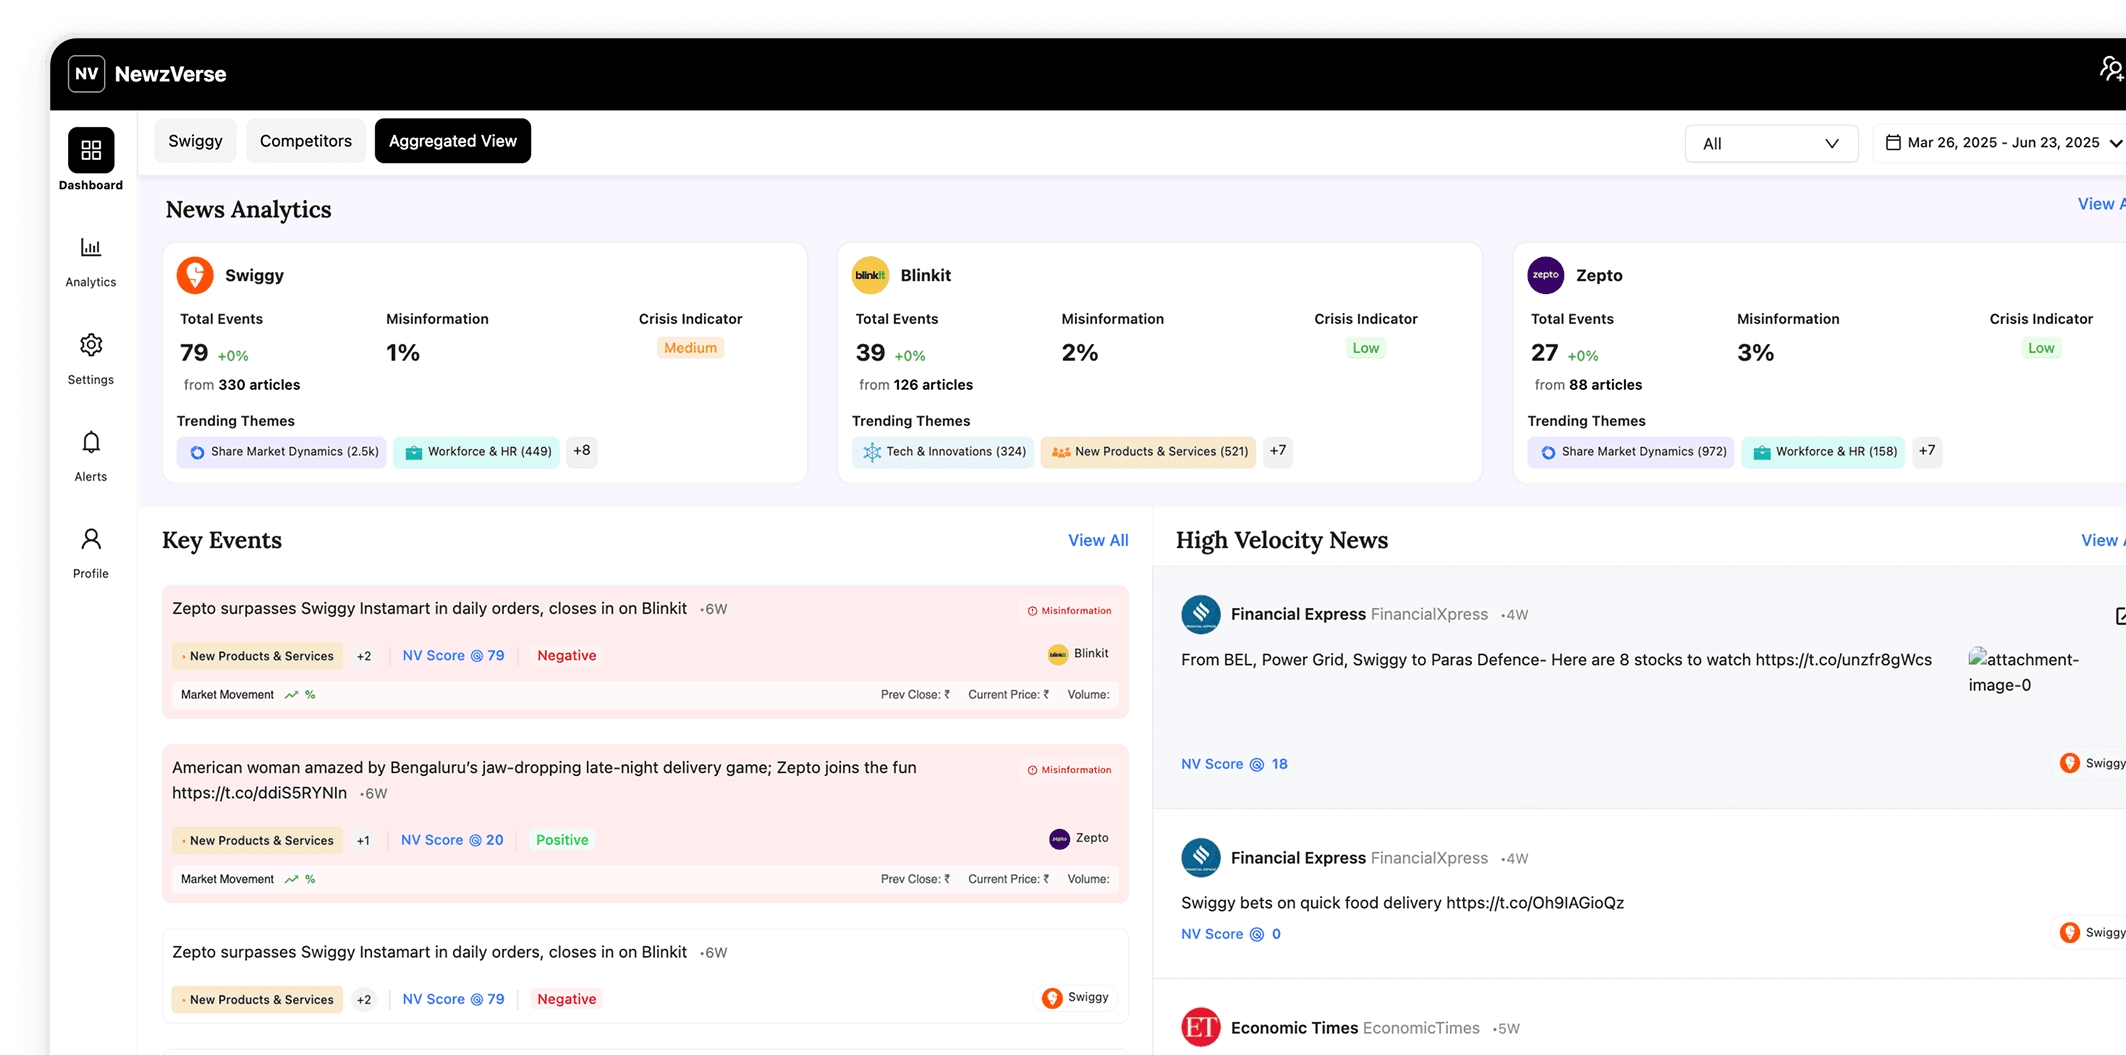Click Market Movement trend icon in first event
Image resolution: width=2126 pixels, height=1055 pixels.
[291, 695]
